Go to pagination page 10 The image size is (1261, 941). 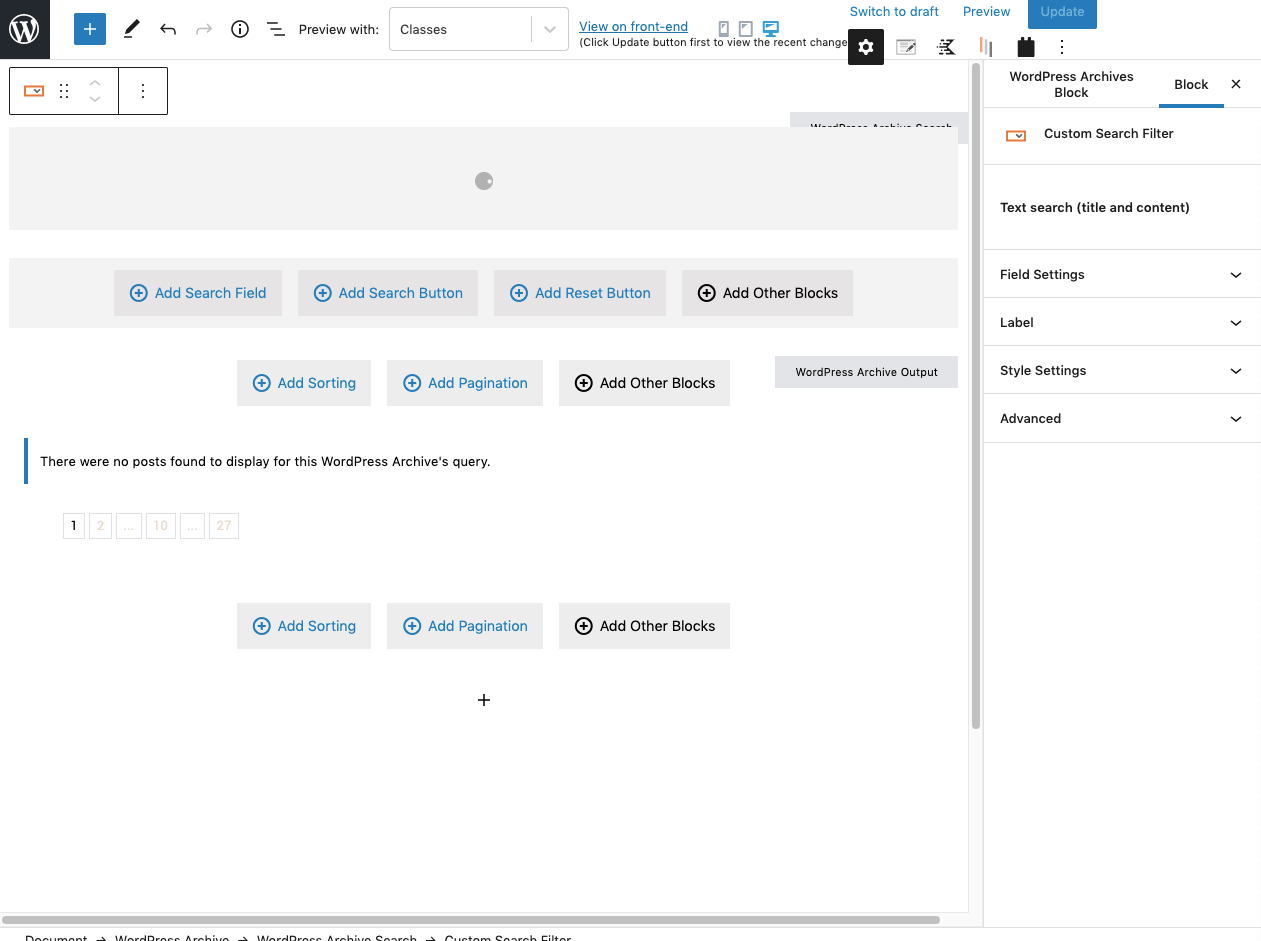[160, 526]
